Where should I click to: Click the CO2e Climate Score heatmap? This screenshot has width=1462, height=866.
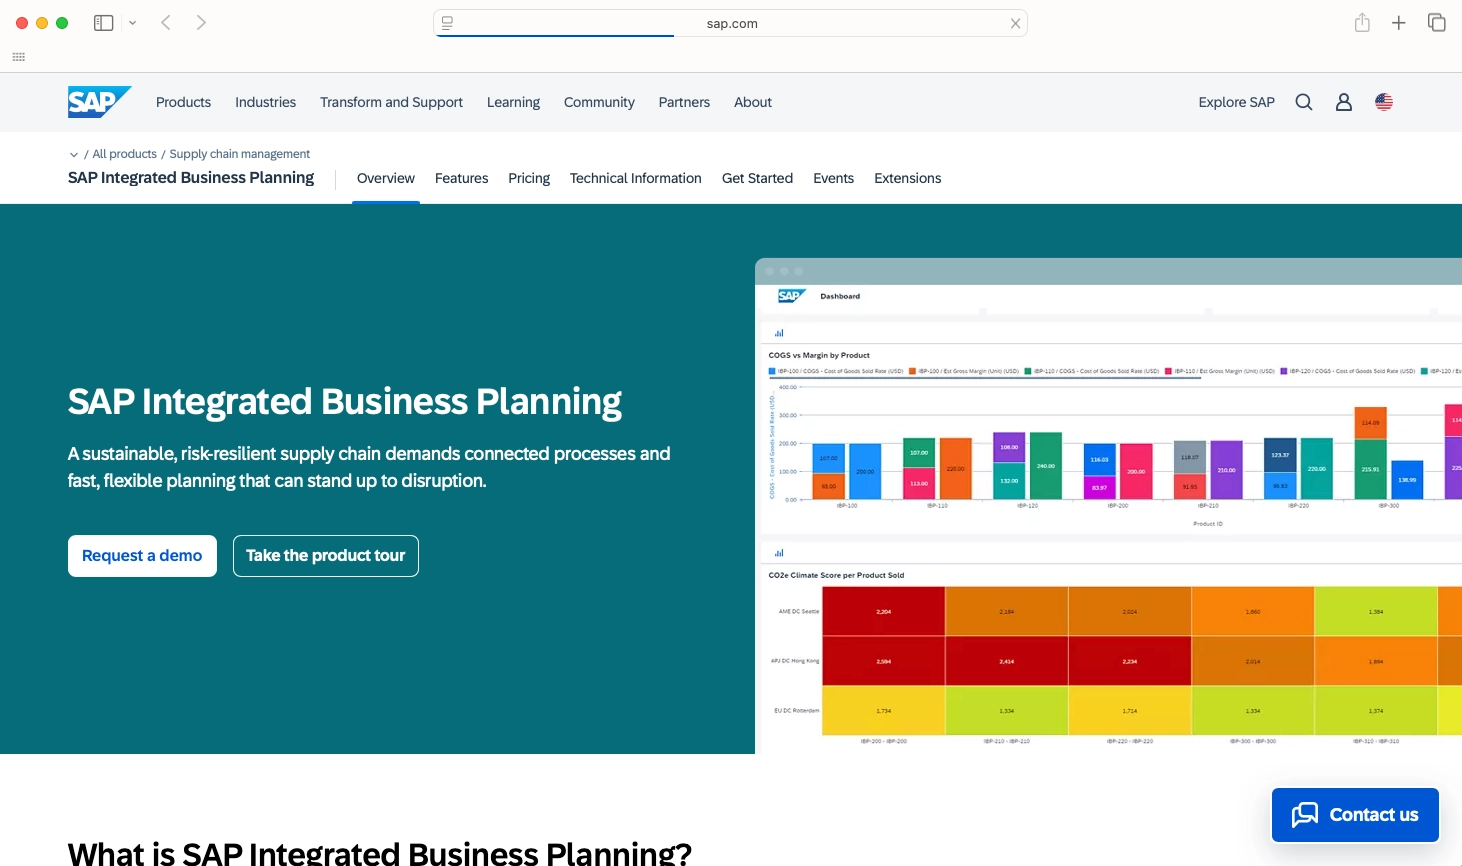coord(1110,660)
